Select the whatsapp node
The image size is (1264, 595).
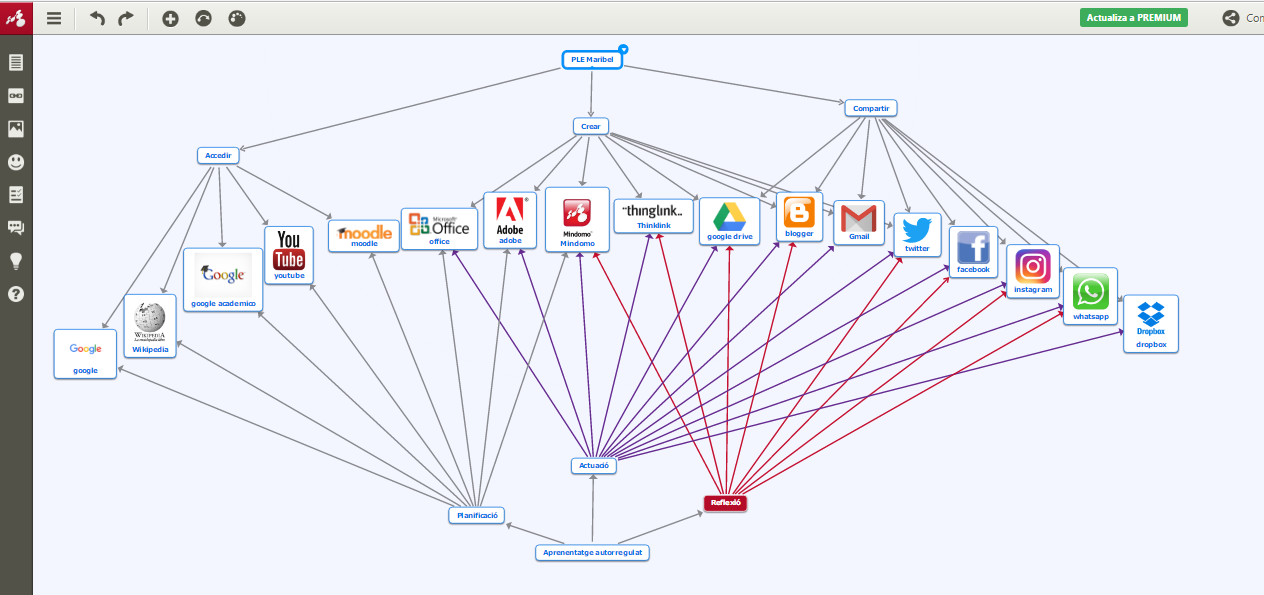coord(1090,297)
